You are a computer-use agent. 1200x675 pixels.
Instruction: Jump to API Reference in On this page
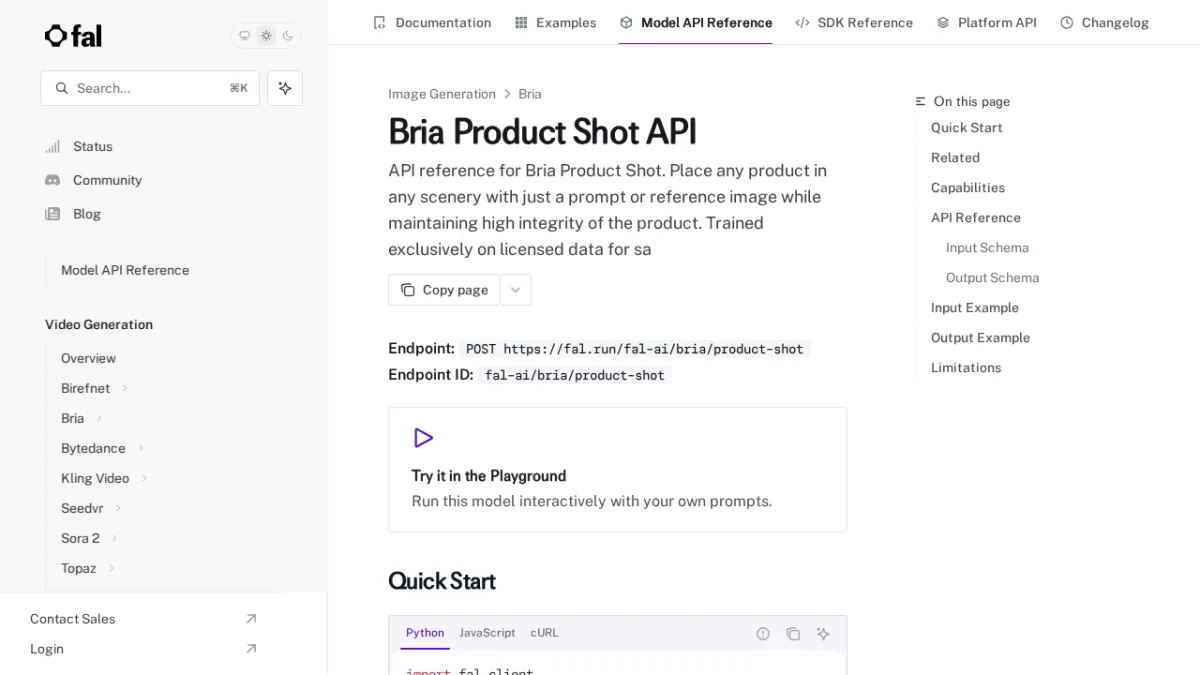976,218
